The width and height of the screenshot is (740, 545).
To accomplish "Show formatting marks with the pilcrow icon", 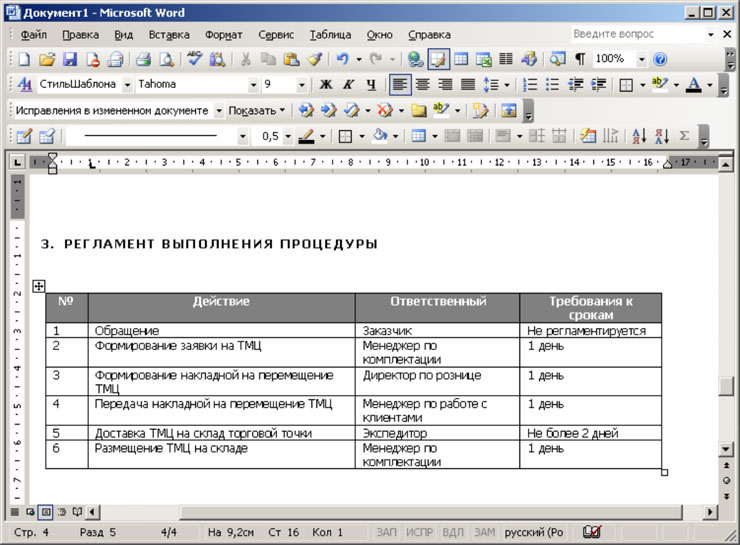I will pos(579,60).
